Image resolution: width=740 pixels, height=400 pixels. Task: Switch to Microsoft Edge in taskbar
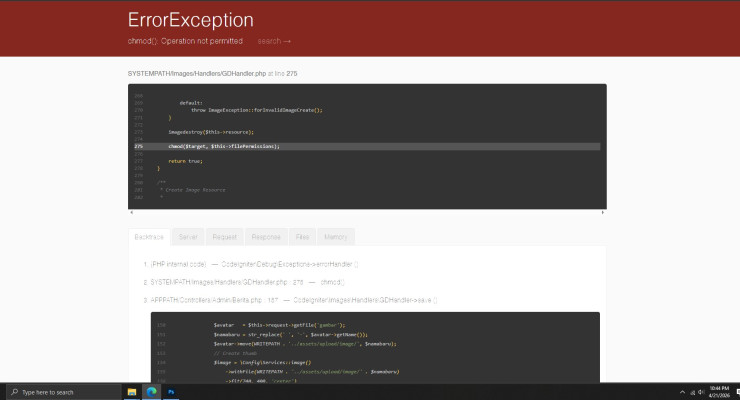point(152,392)
